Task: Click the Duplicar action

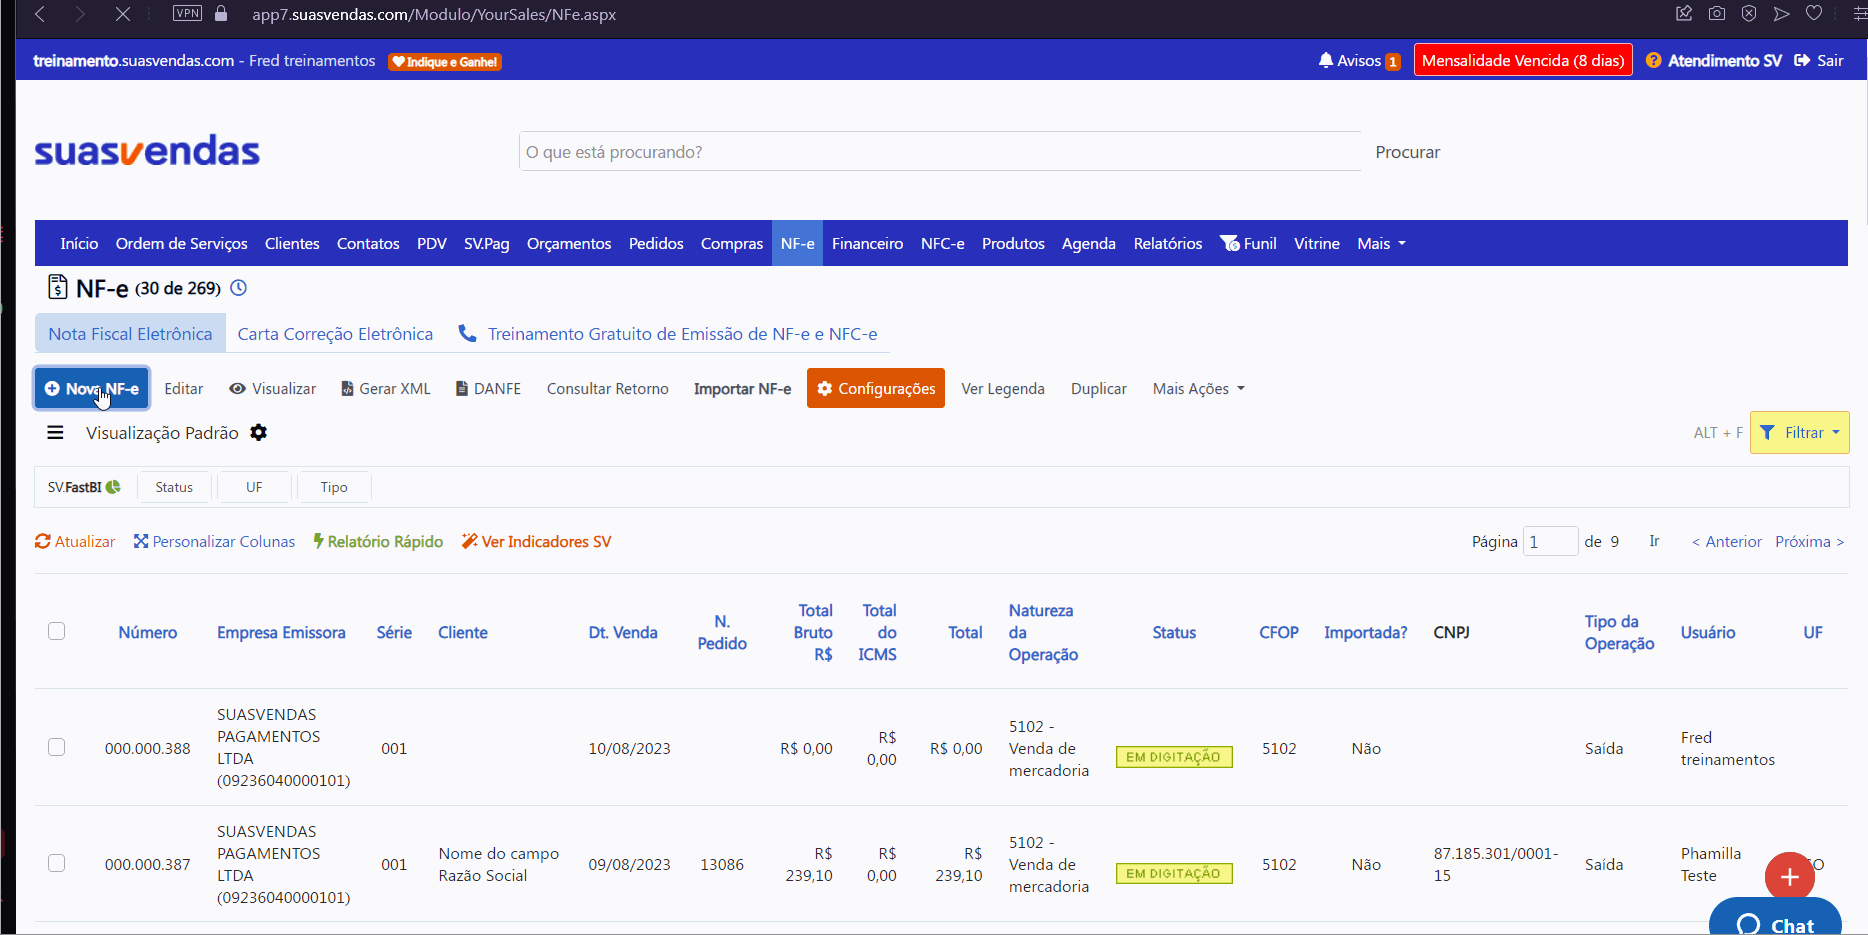Action: click(1098, 388)
